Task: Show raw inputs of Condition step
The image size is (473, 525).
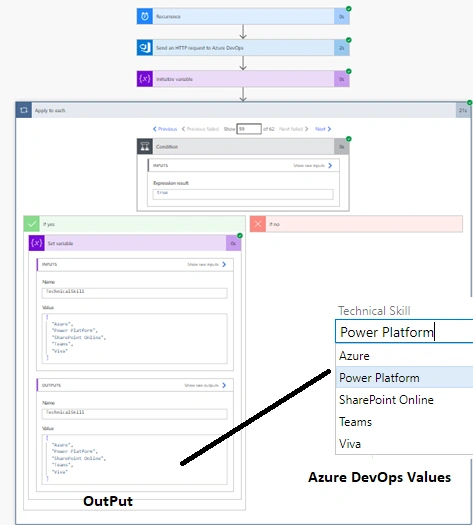Action: tap(313, 165)
